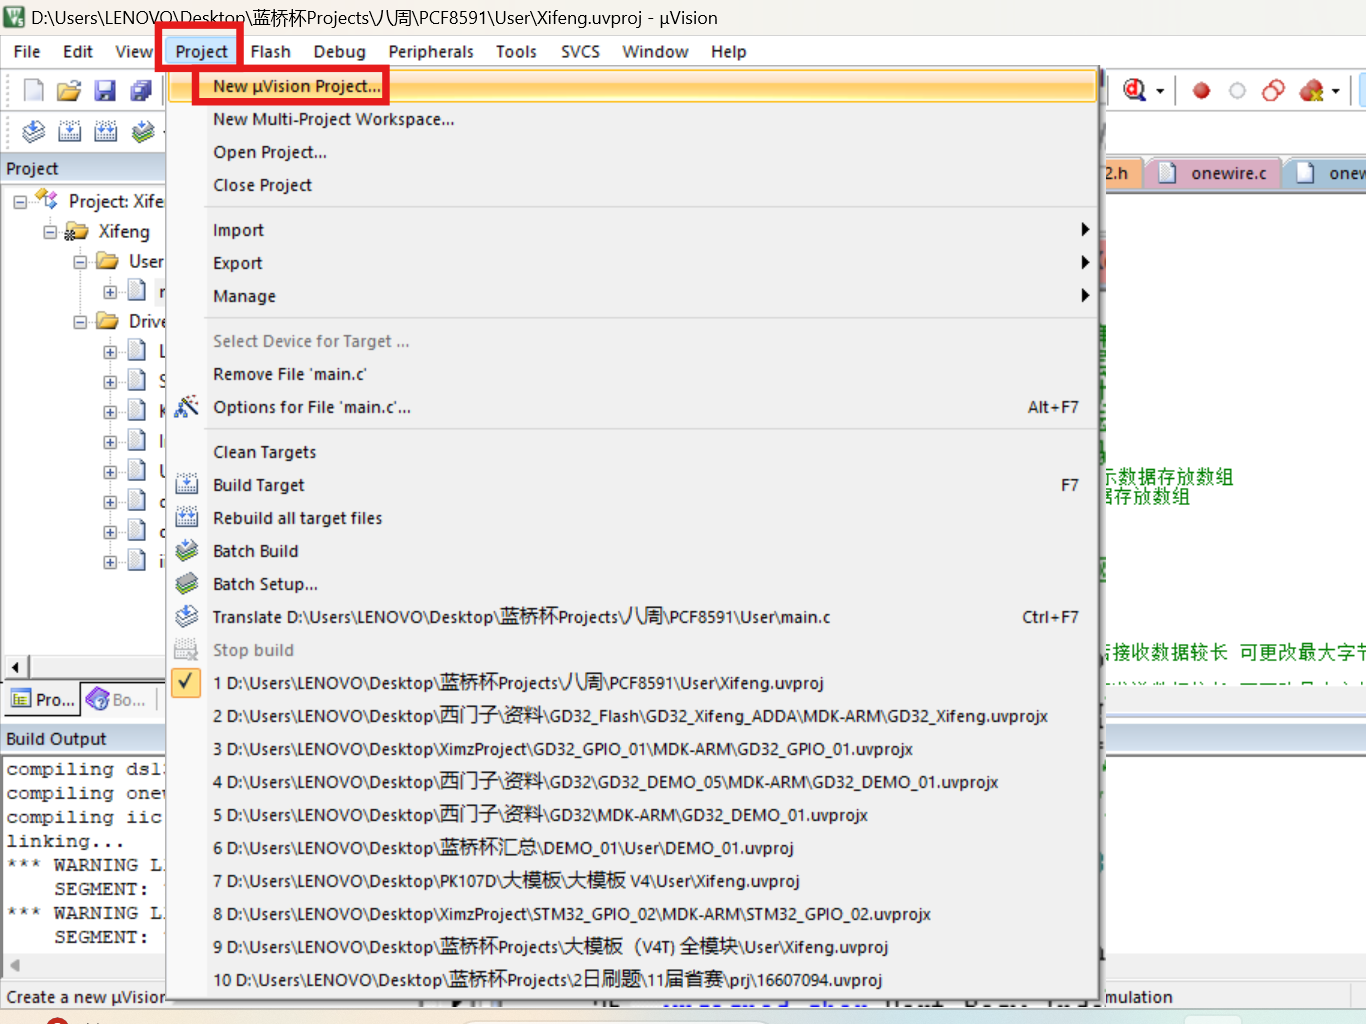
Task: Expand the file node under User group
Action: coord(110,292)
